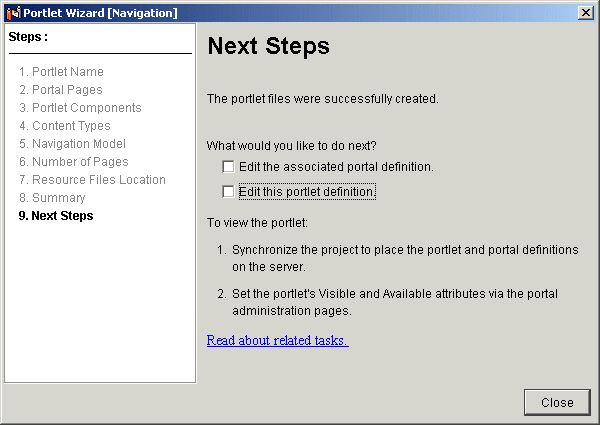Select step '7. Resource Files Location'
600x425 pixels.
(92, 179)
